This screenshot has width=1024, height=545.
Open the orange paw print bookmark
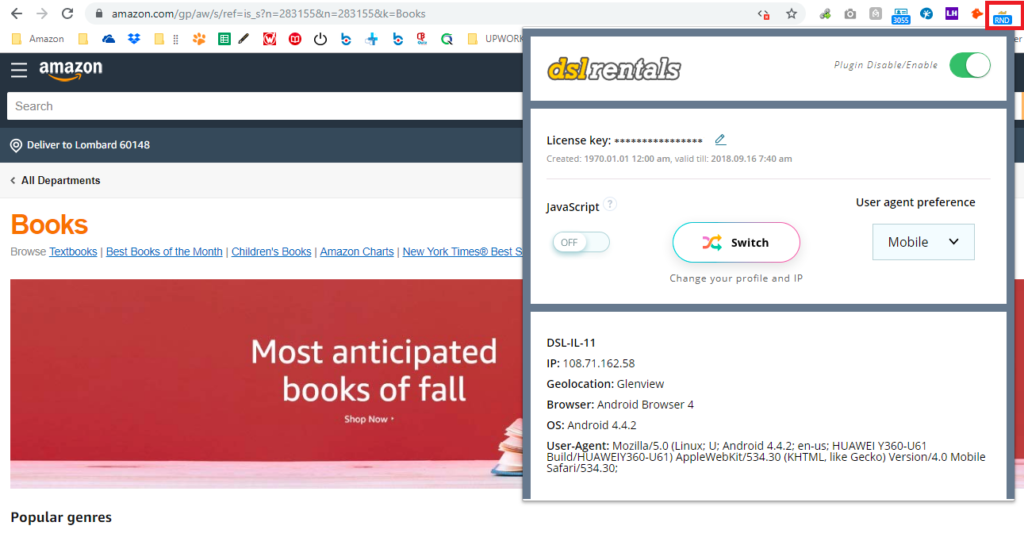tap(199, 39)
